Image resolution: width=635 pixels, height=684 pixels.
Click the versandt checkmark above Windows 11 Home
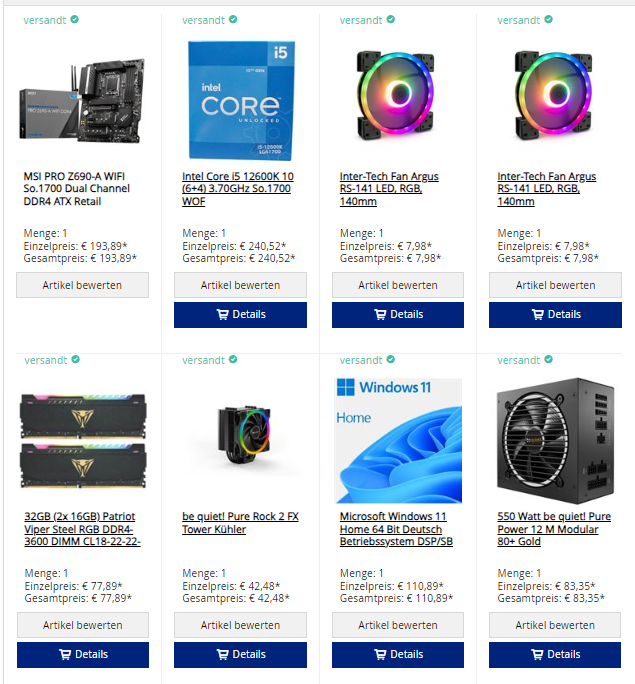[x=391, y=359]
